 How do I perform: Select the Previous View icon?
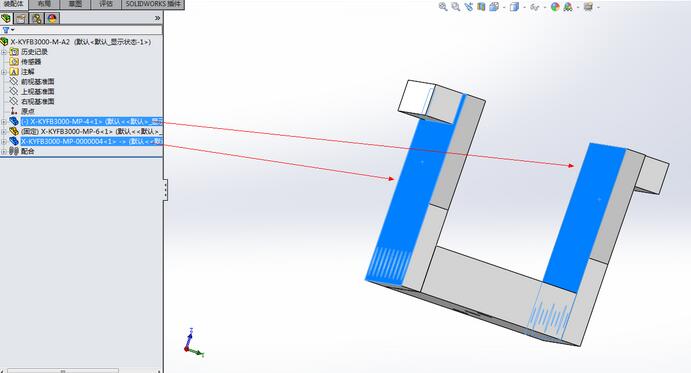tap(468, 7)
